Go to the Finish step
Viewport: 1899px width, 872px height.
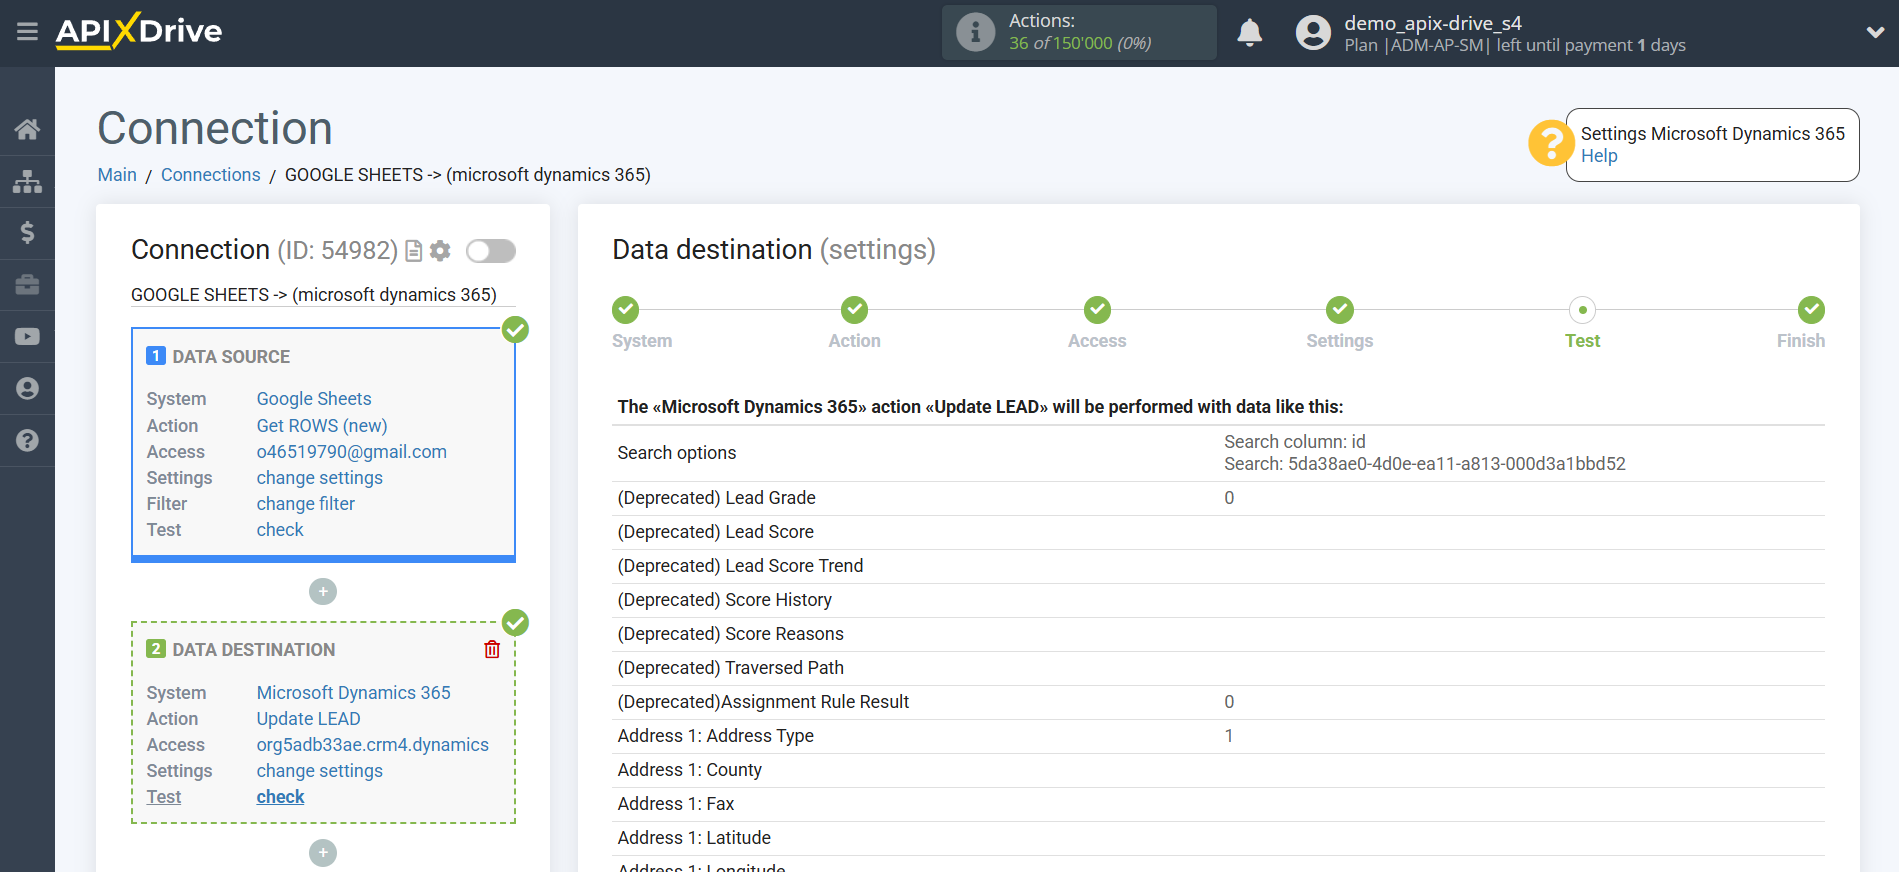click(1811, 310)
